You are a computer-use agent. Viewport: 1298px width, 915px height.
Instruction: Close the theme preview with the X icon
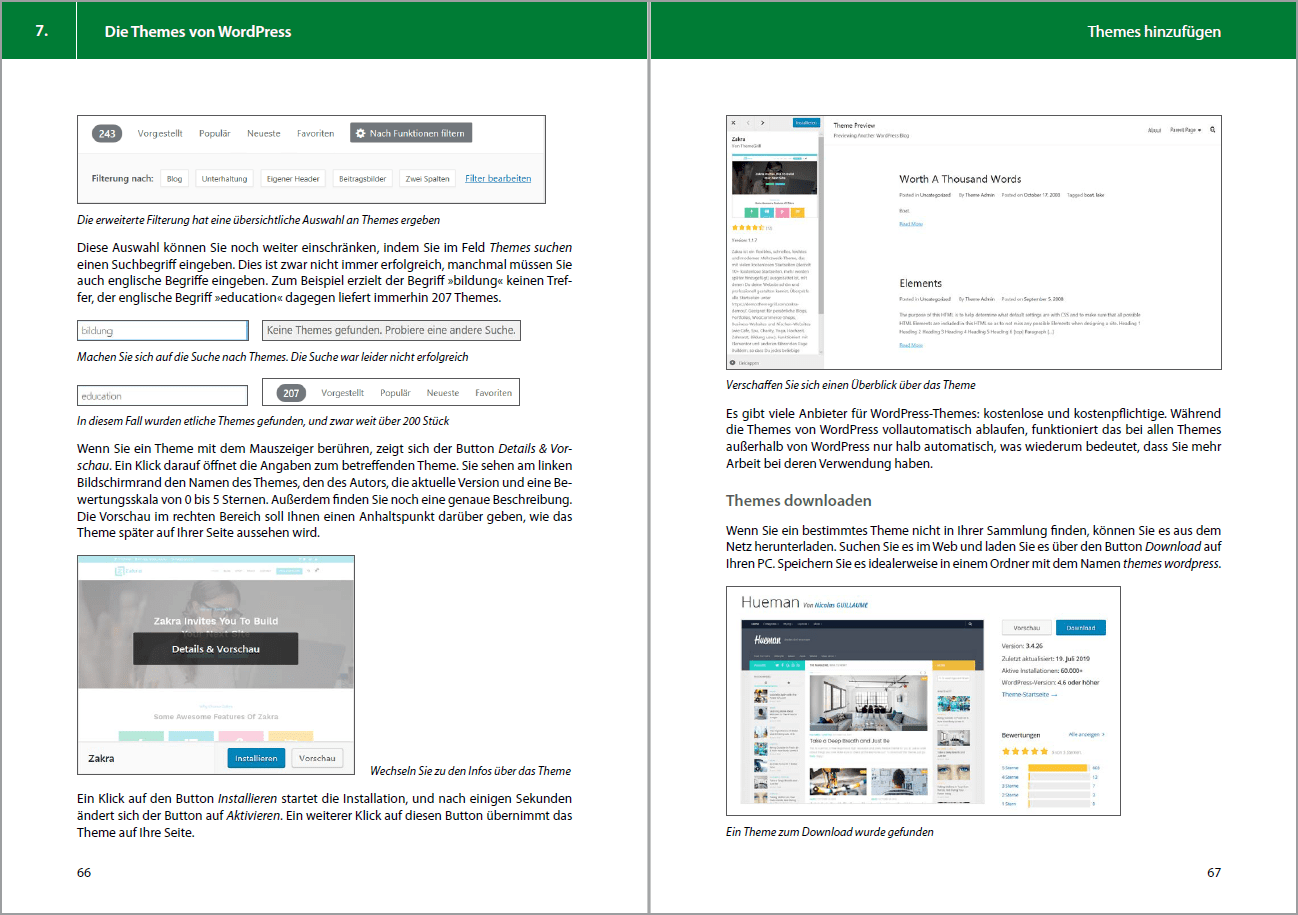coord(733,123)
